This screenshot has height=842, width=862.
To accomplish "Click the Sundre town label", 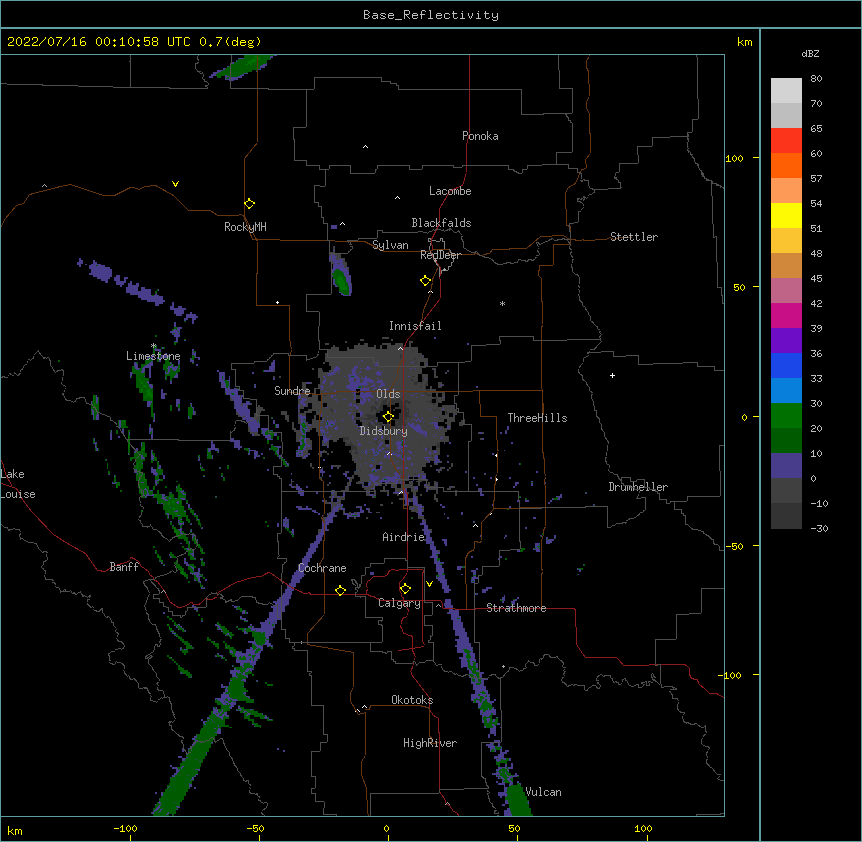I will click(x=292, y=391).
